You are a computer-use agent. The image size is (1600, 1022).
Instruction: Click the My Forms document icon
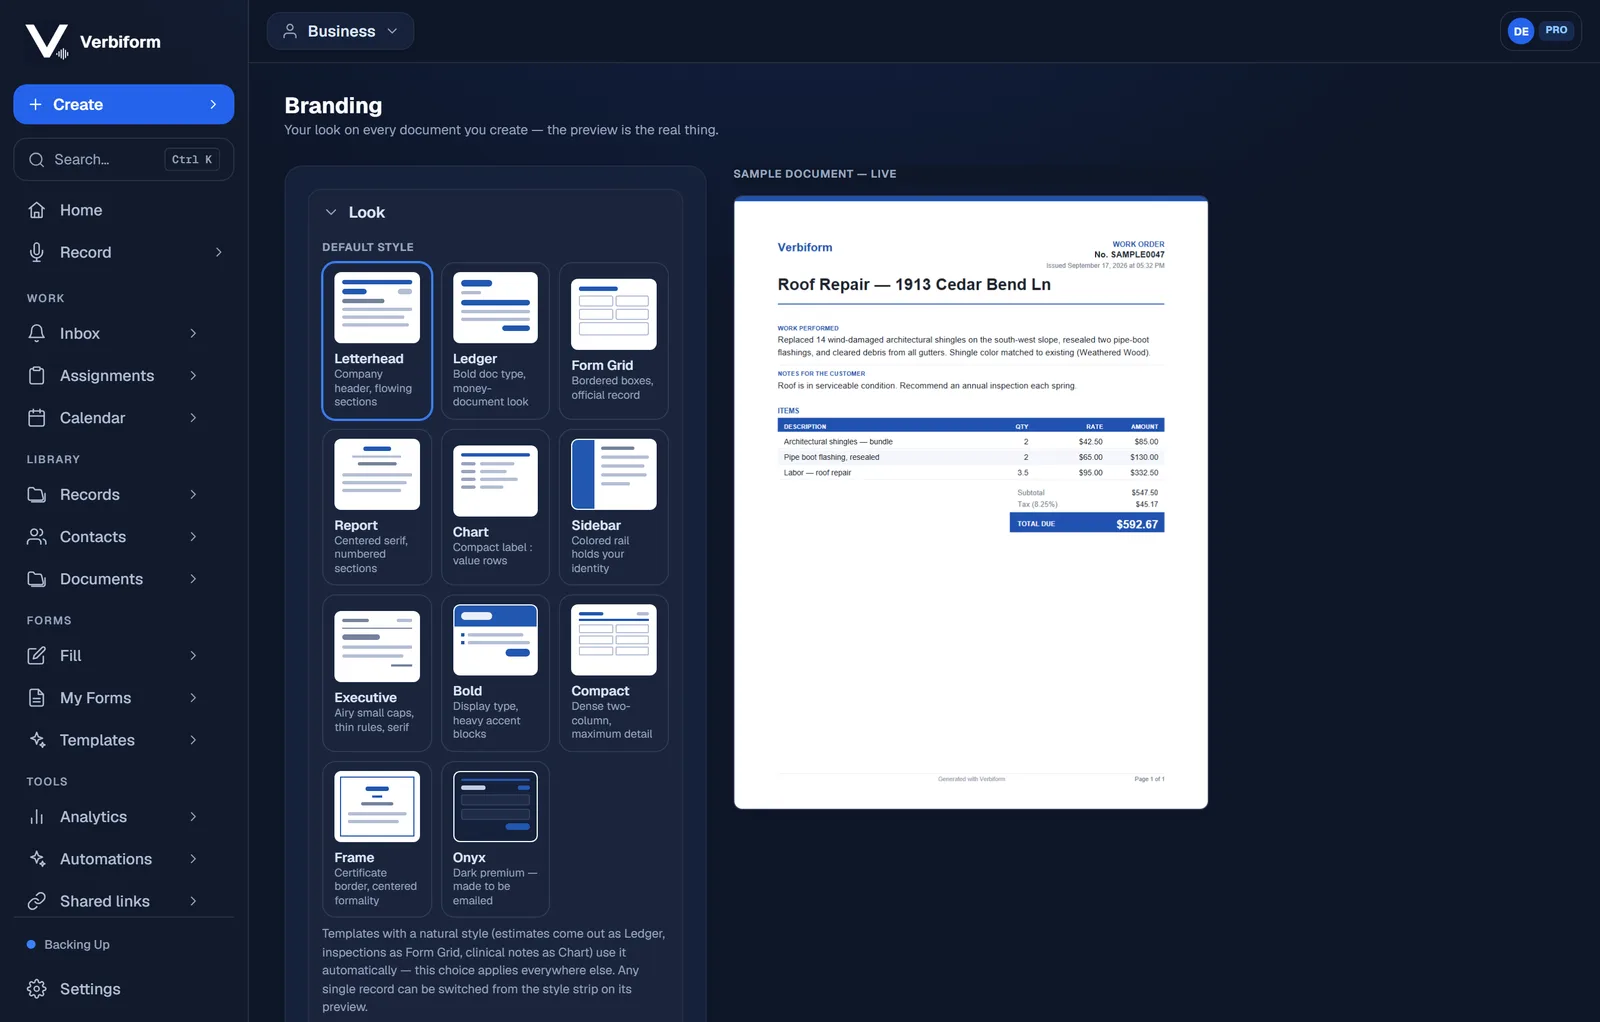coord(37,697)
